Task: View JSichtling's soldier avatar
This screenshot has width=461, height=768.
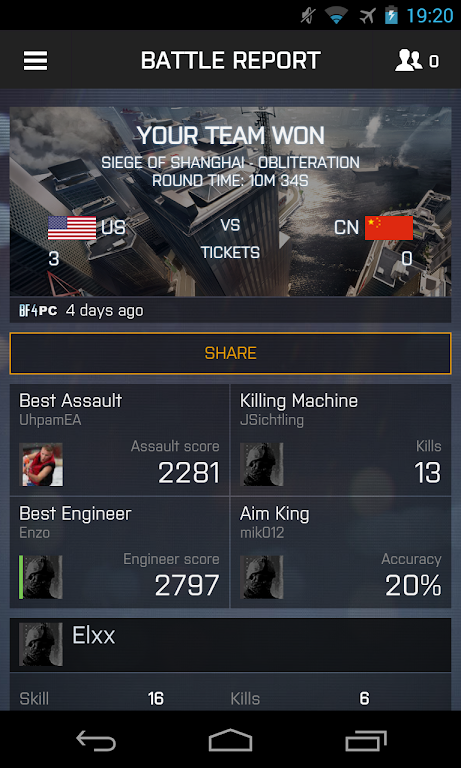Action: coord(262,464)
